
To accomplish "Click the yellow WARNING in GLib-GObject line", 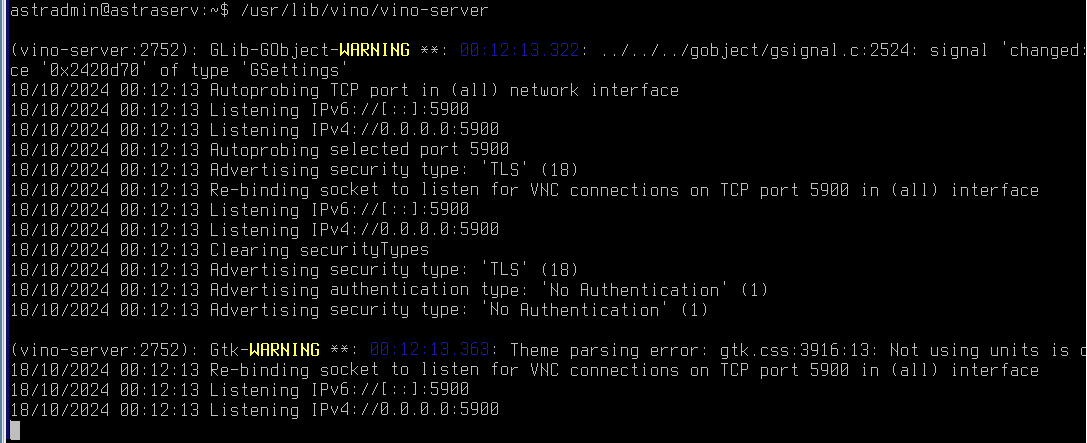I will [374, 50].
